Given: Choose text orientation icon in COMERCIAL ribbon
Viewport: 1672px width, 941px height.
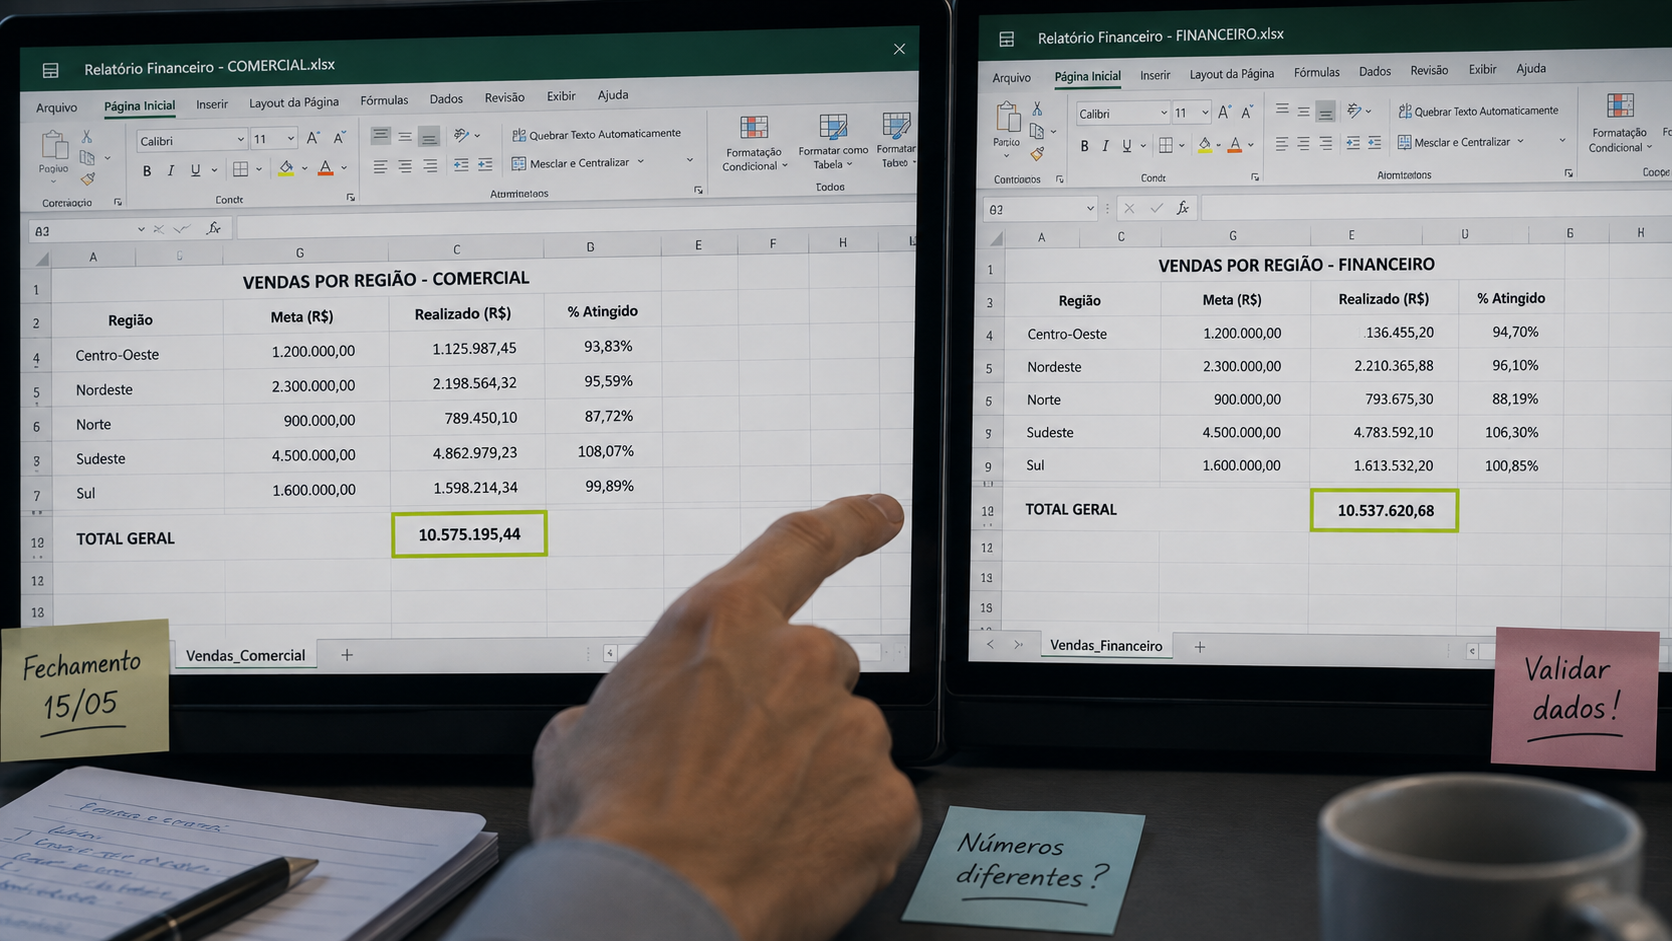Looking at the screenshot, I should (461, 134).
